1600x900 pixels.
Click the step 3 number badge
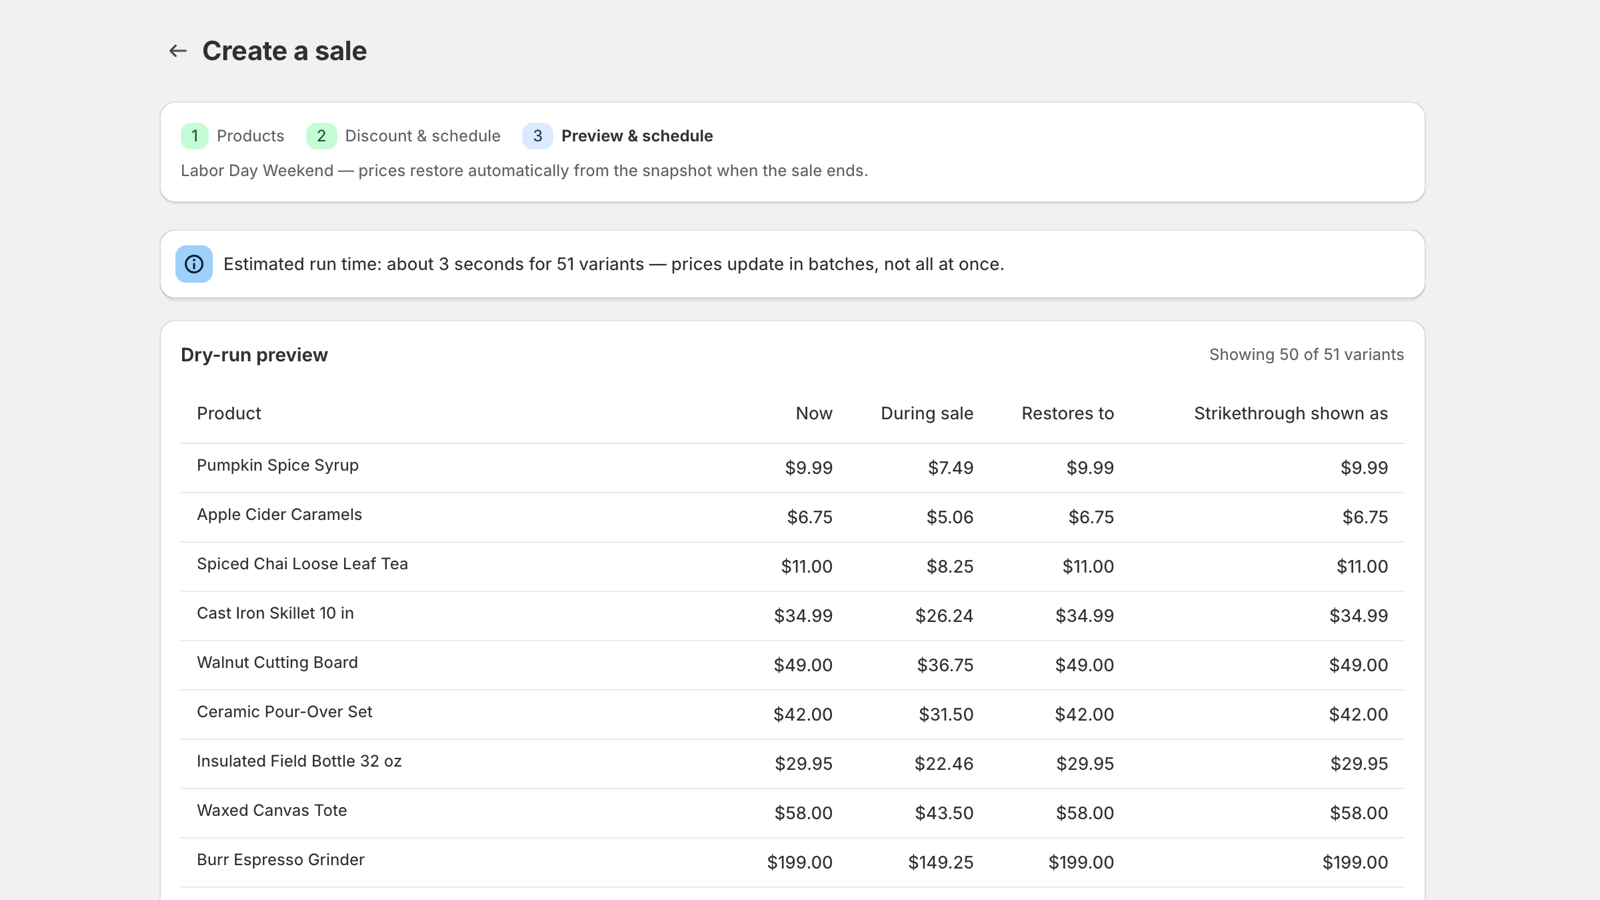click(x=537, y=136)
